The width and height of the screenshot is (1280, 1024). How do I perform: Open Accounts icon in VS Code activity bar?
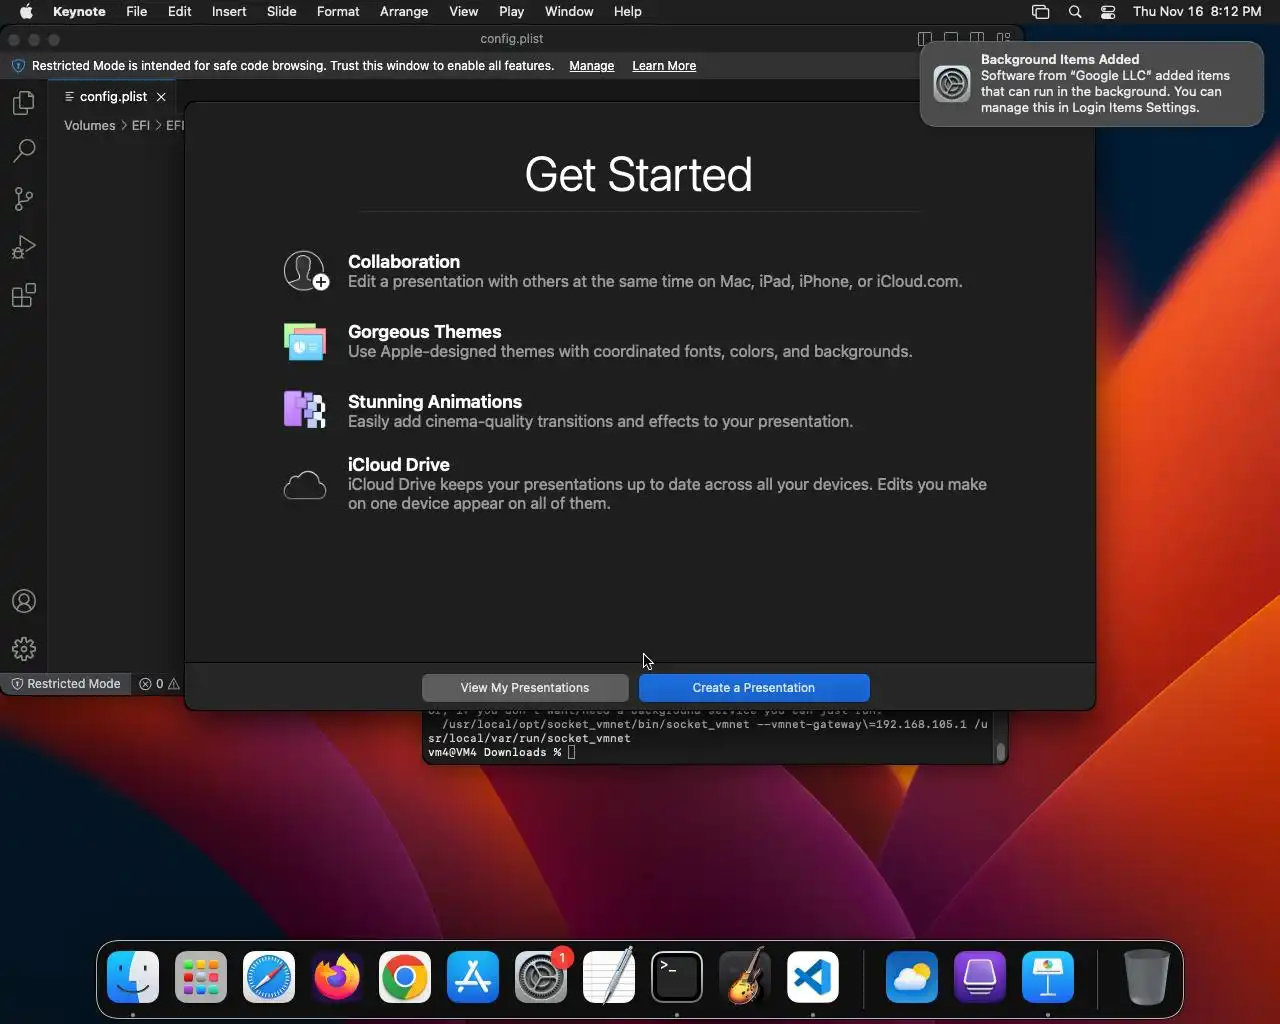click(24, 601)
